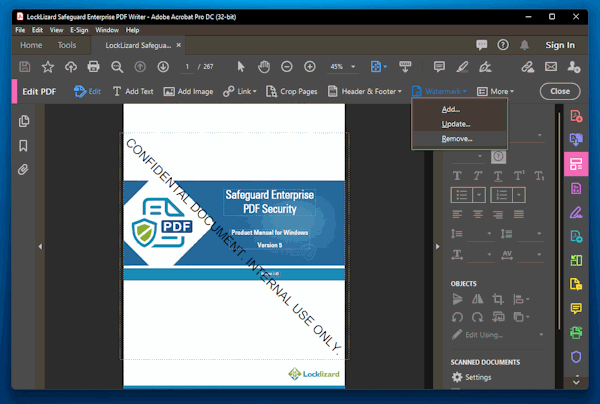This screenshot has height=404, width=600.
Task: Click the Find text magnifier icon
Action: pos(117,67)
